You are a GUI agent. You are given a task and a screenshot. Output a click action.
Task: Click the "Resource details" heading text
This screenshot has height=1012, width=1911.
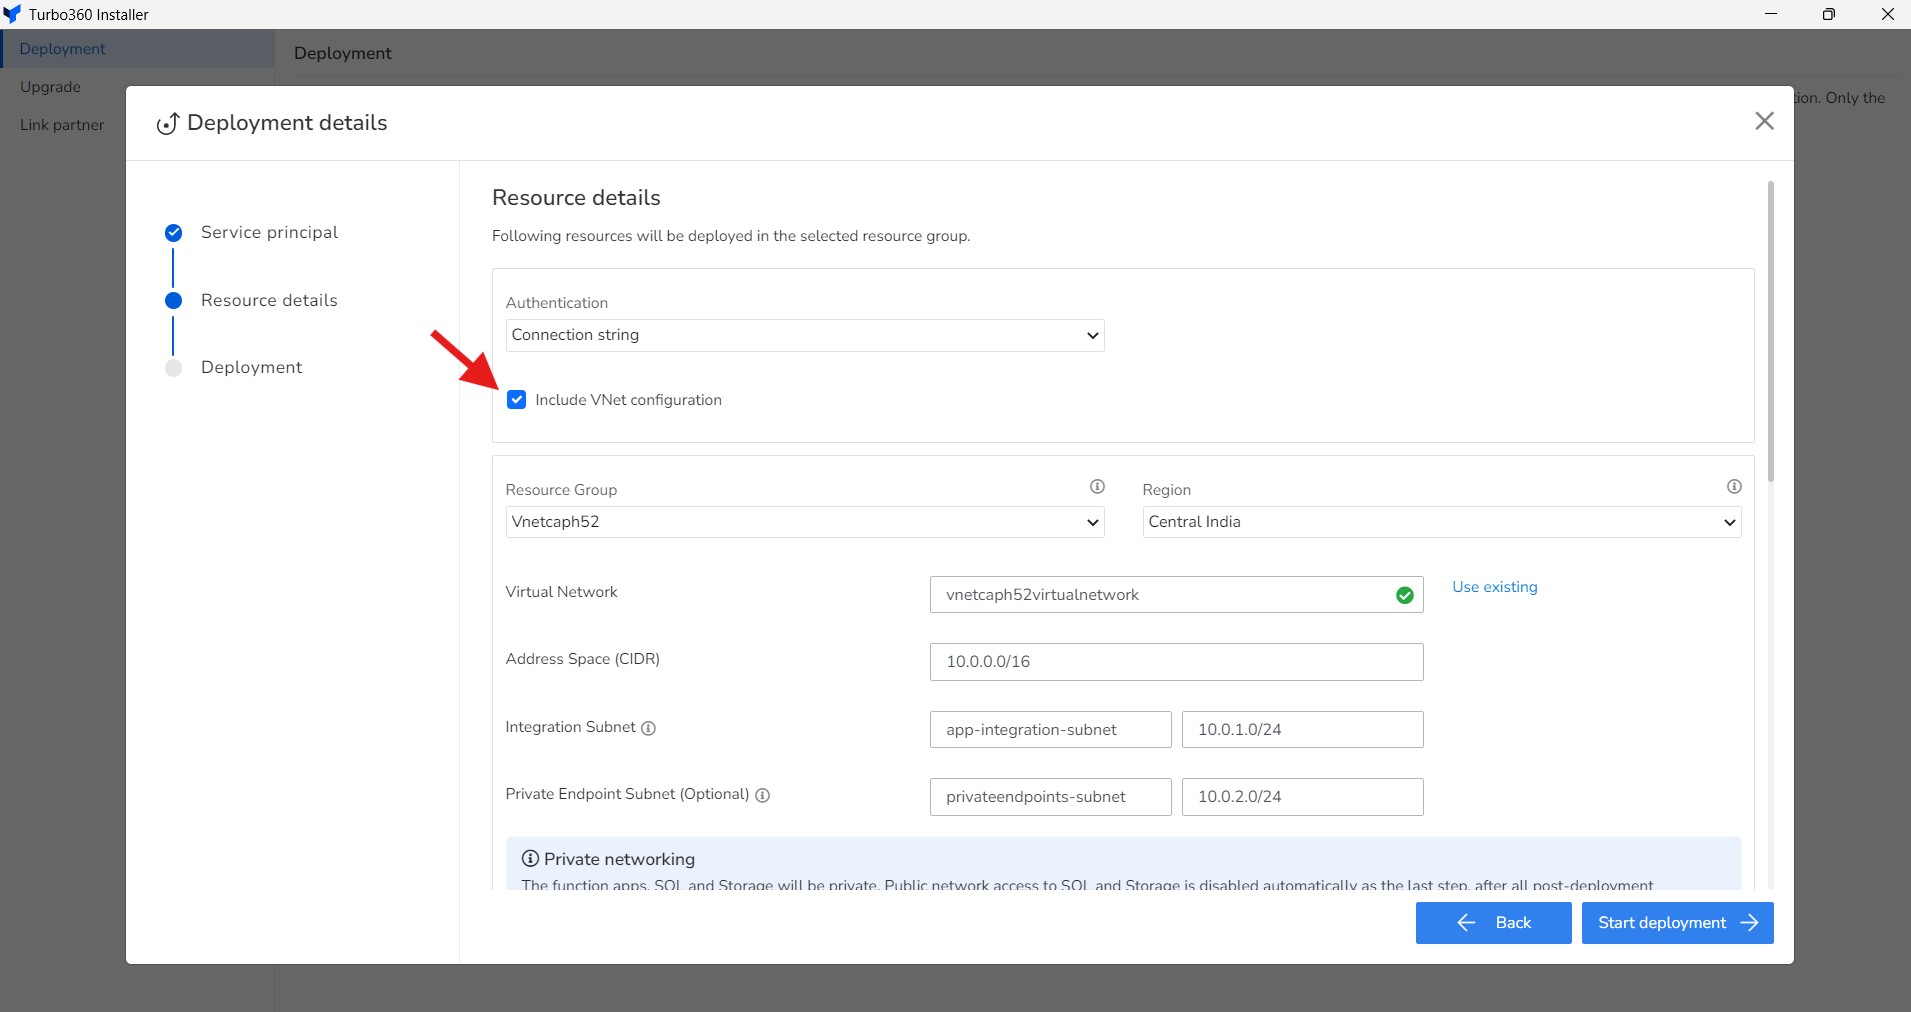(x=576, y=197)
